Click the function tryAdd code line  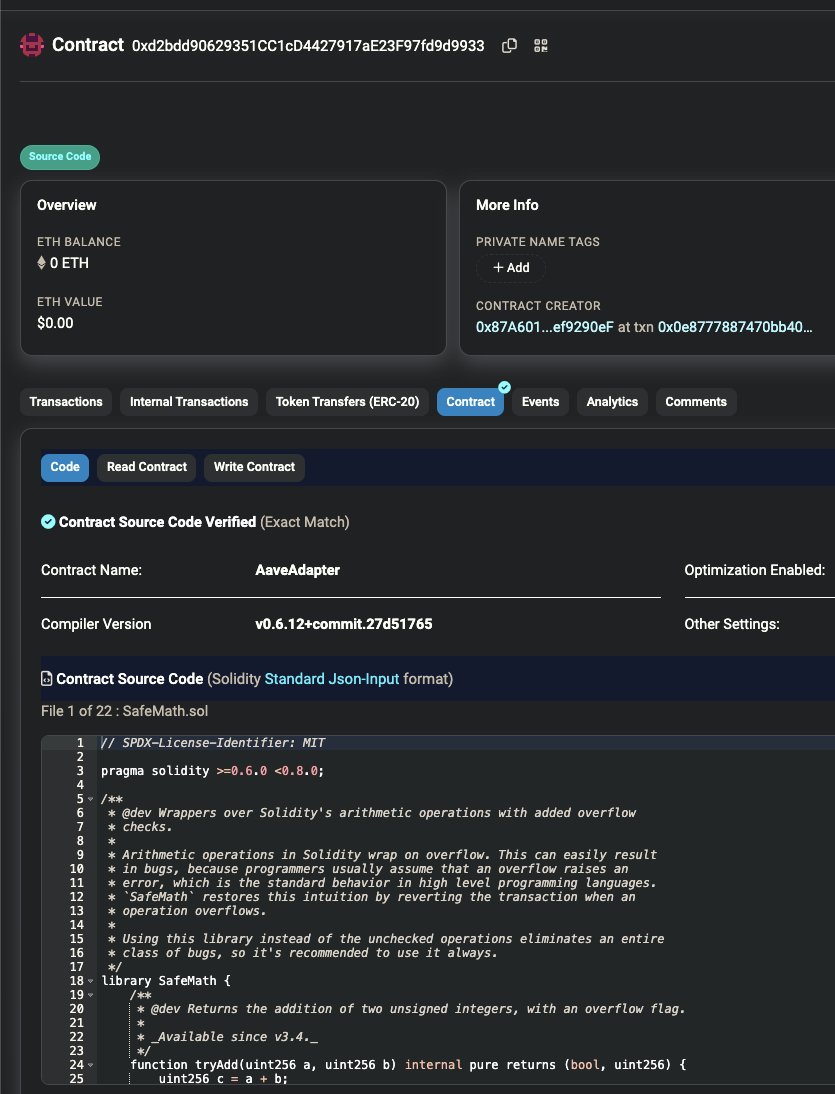point(408,1065)
